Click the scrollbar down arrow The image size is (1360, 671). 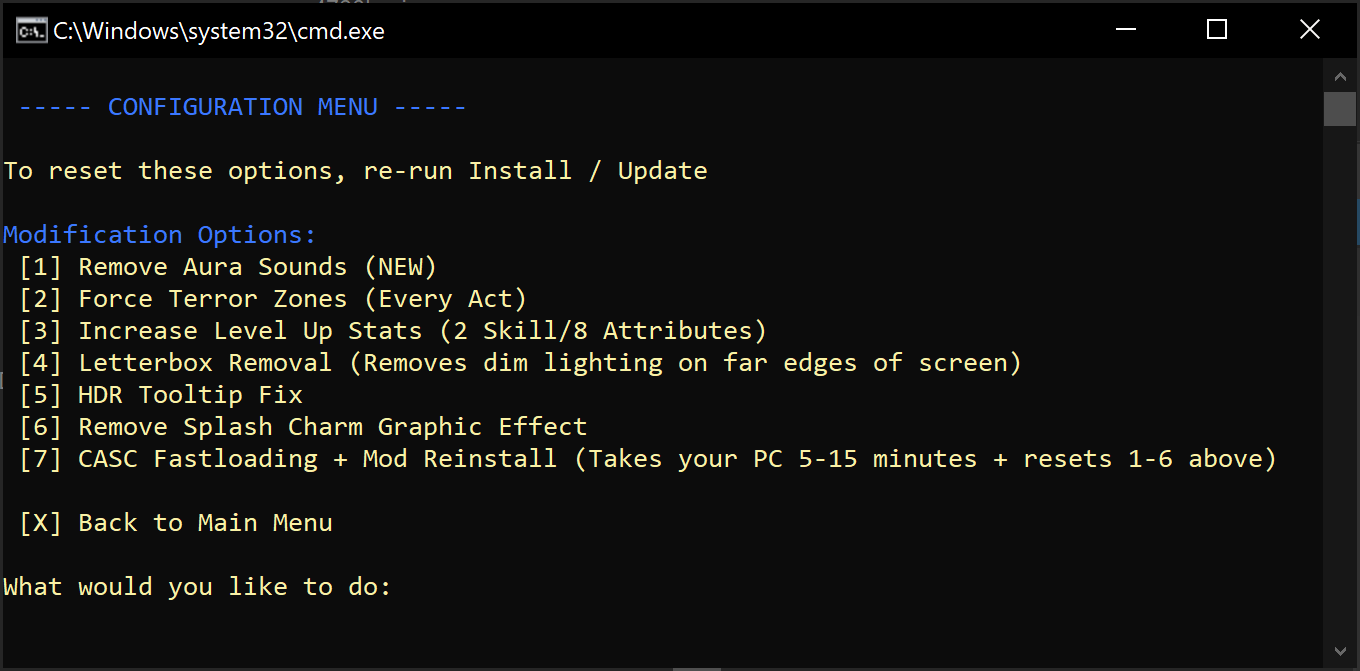(1339, 652)
